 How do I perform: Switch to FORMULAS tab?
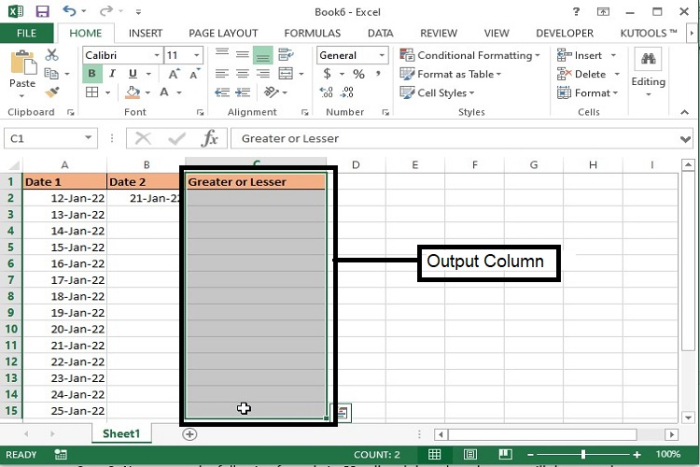[312, 33]
